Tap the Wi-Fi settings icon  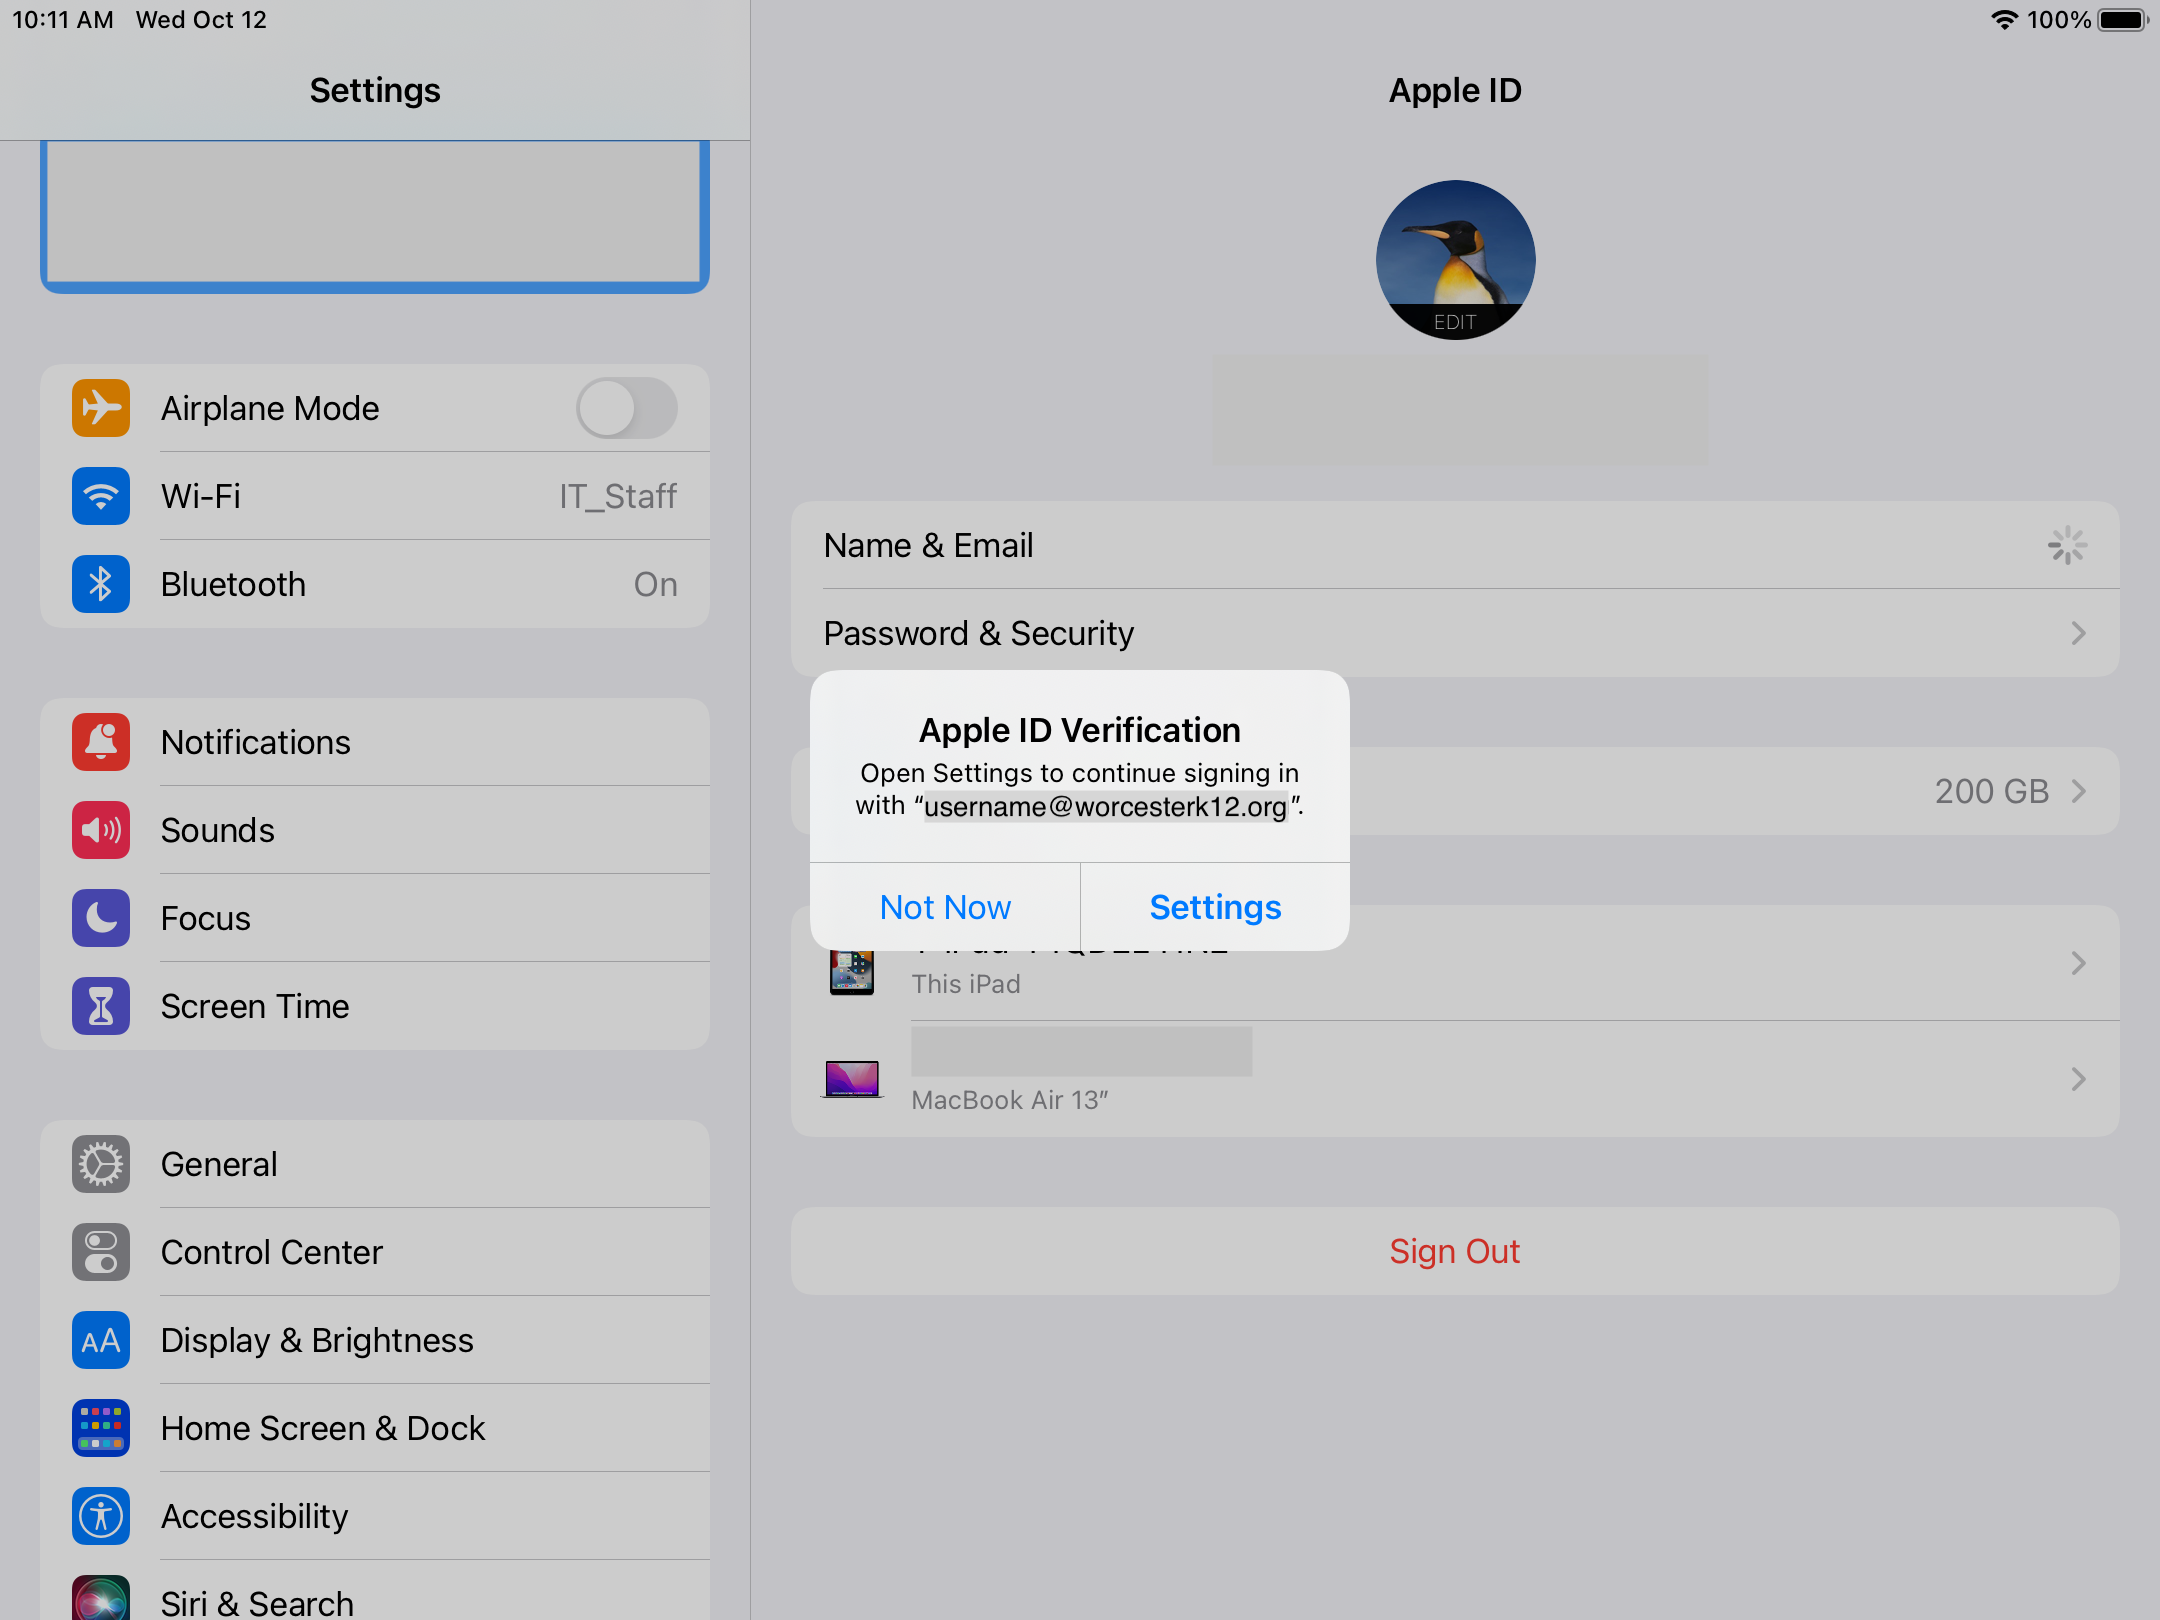[x=101, y=496]
